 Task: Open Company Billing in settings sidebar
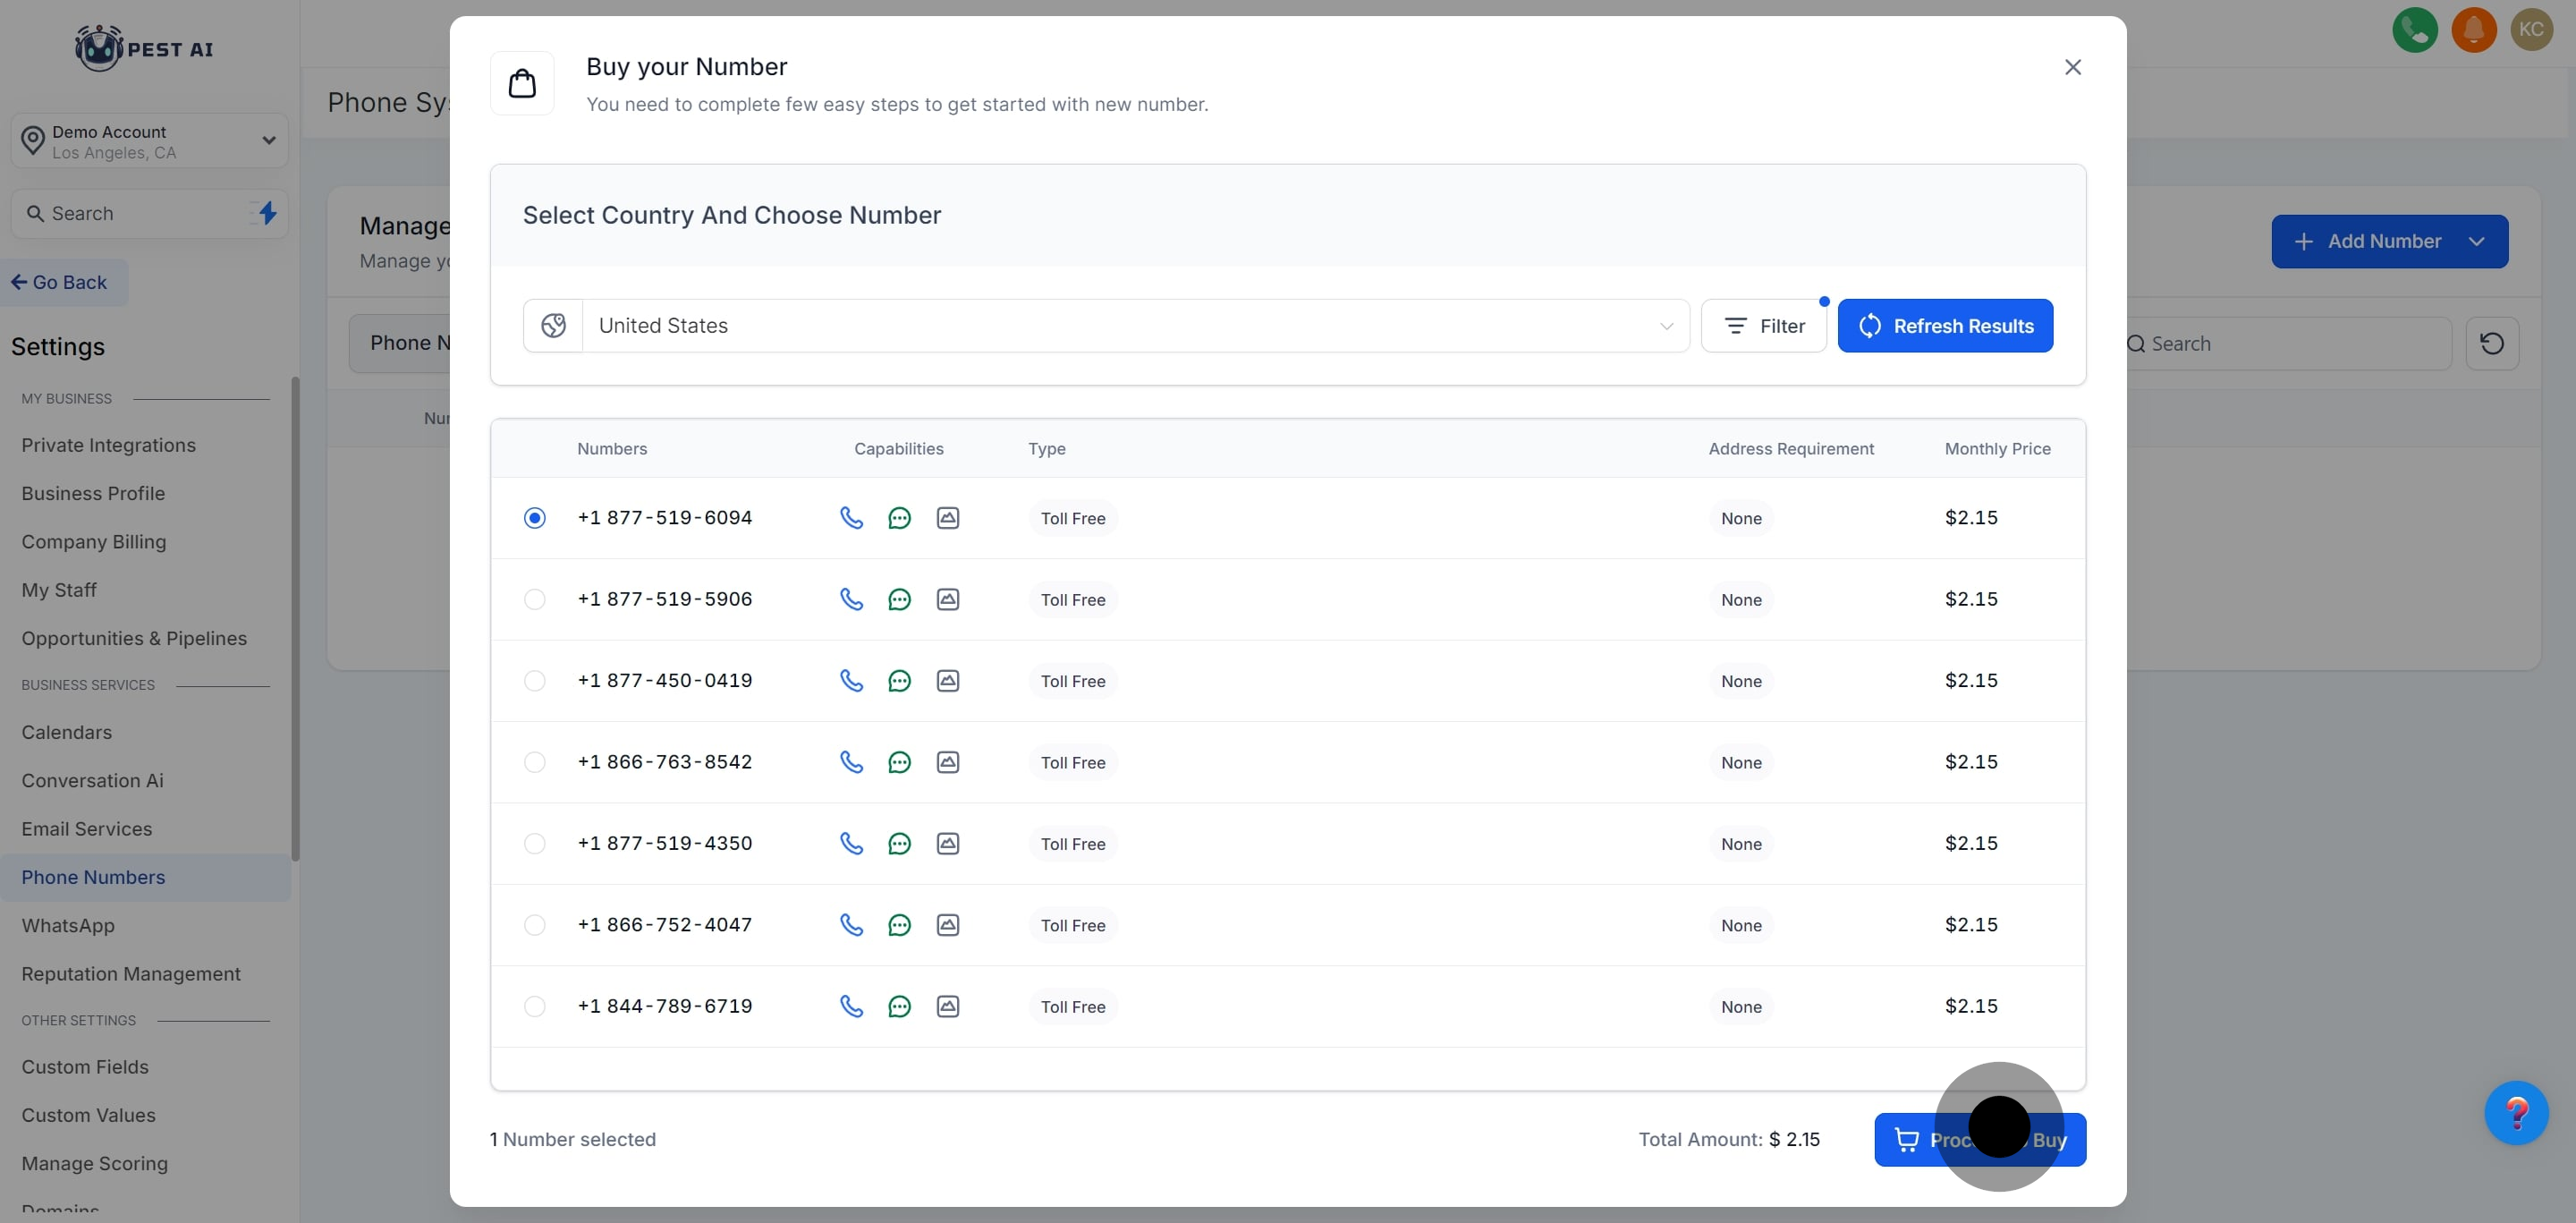pos(94,542)
